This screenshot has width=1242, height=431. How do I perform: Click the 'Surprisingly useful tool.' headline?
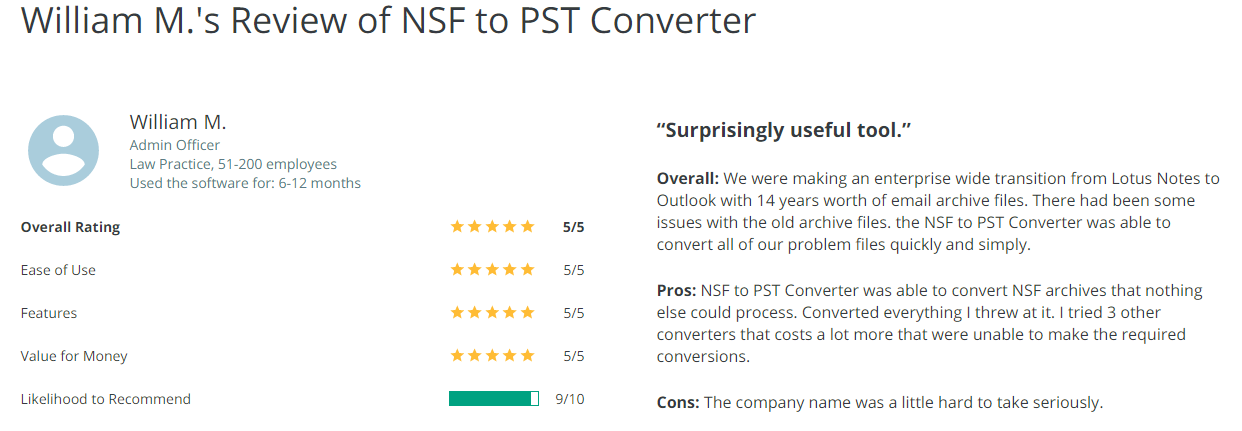pos(784,130)
